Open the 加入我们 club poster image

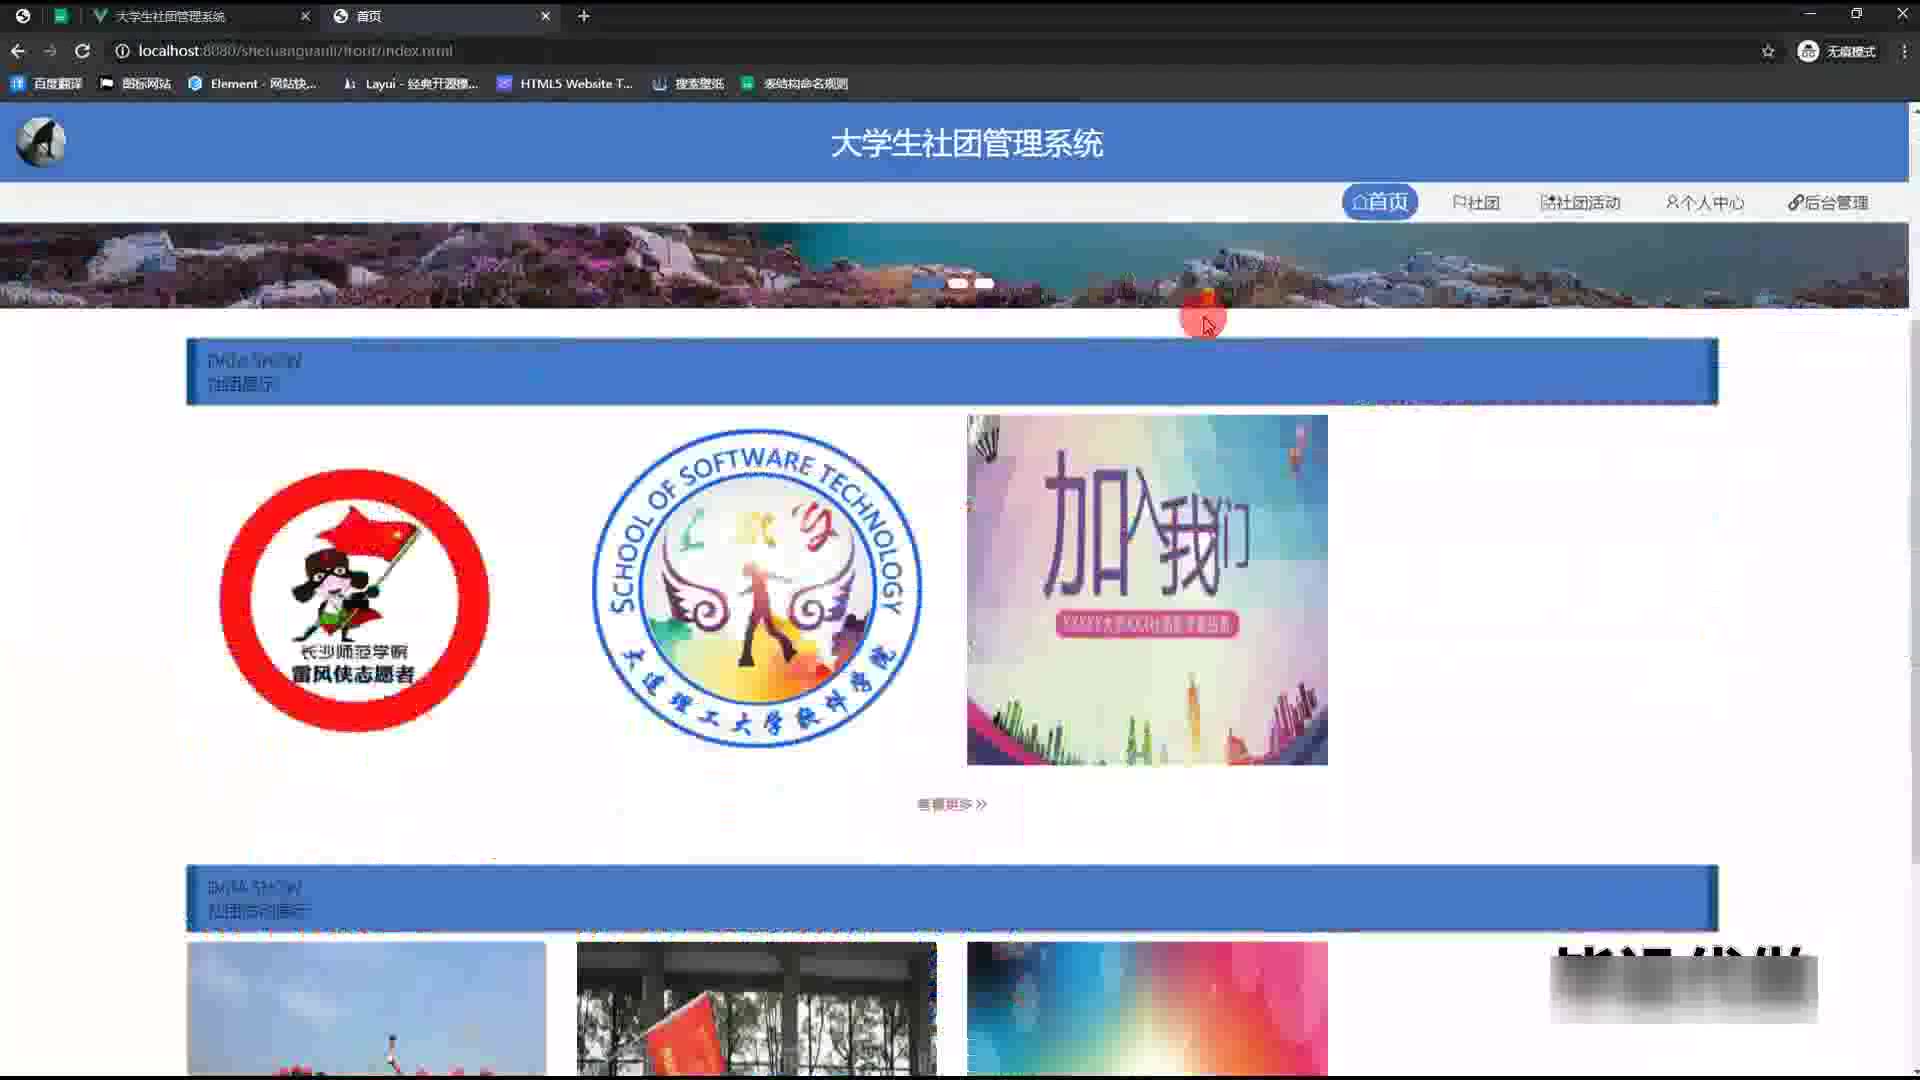[1147, 590]
